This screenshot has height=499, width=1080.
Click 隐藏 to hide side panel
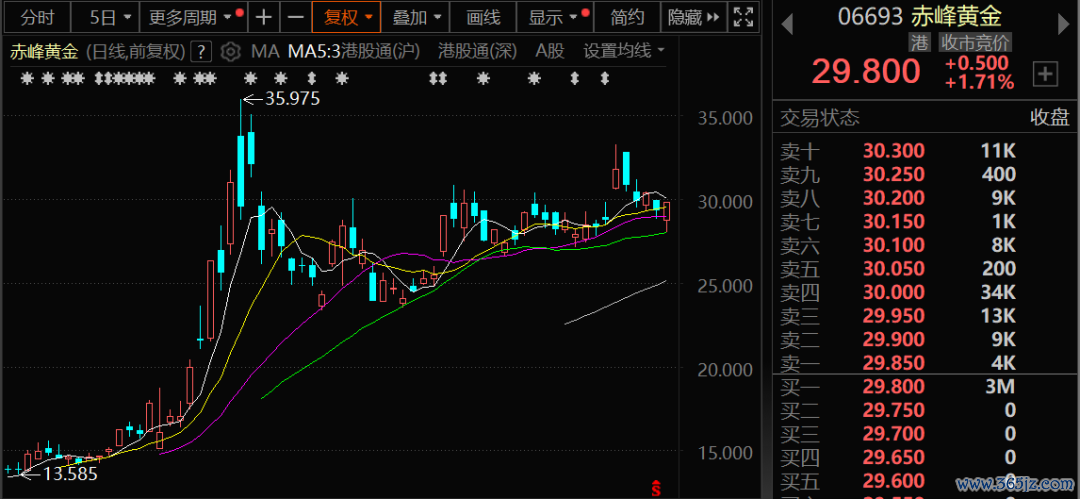(692, 17)
